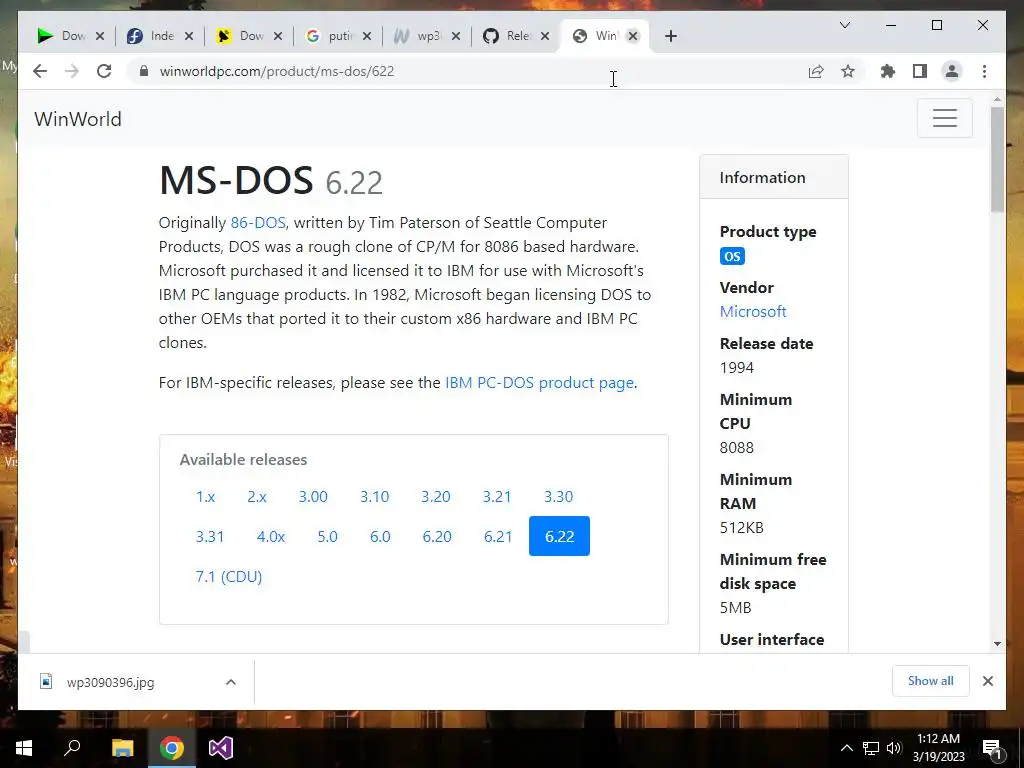
Task: Select release 3.21
Action: [497, 496]
